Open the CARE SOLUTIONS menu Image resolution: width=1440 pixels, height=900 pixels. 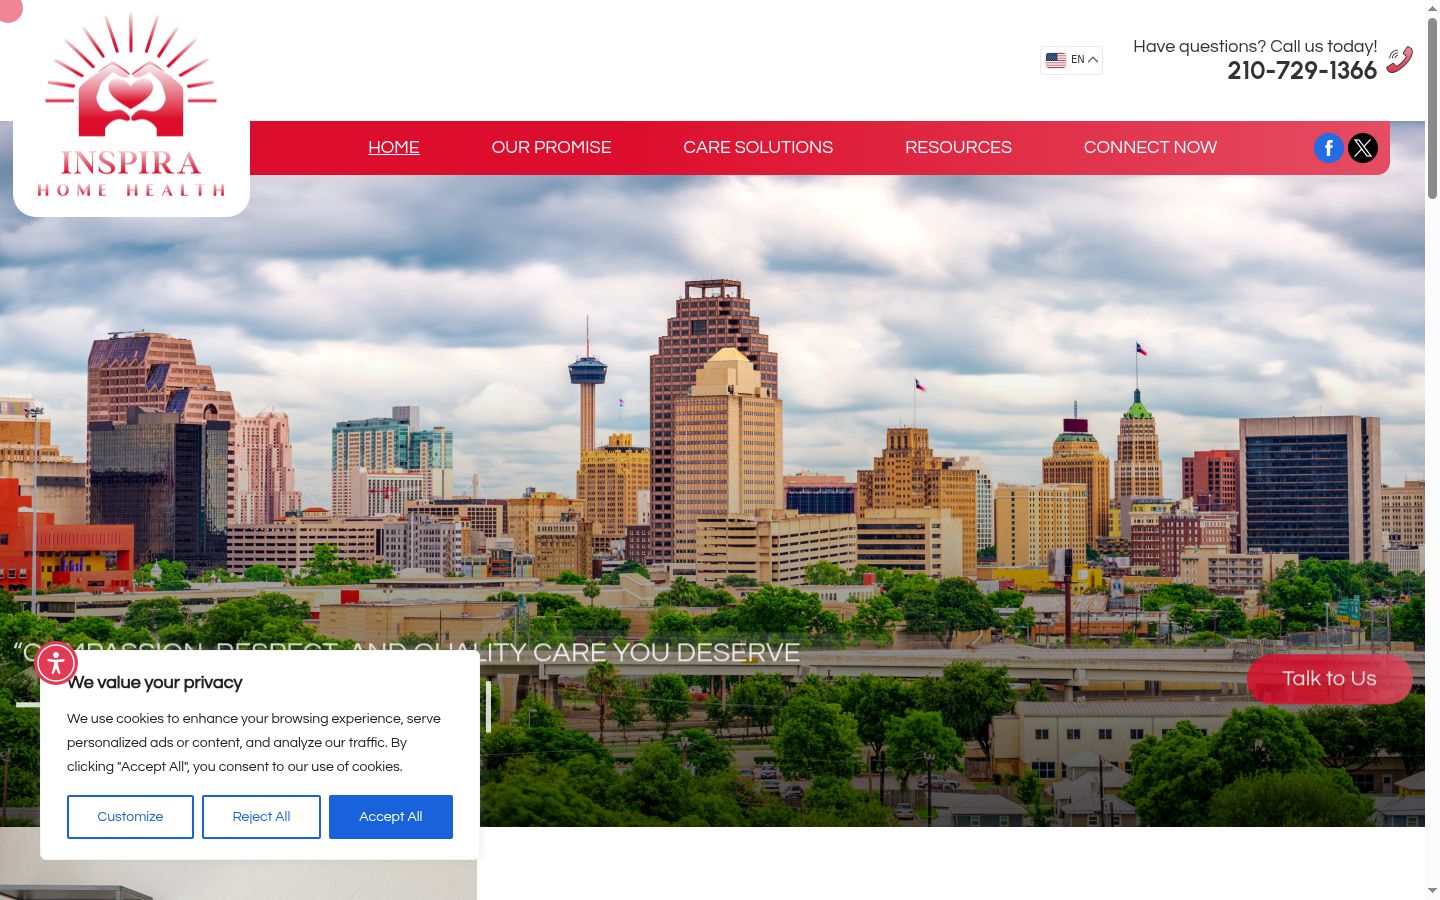tap(758, 147)
